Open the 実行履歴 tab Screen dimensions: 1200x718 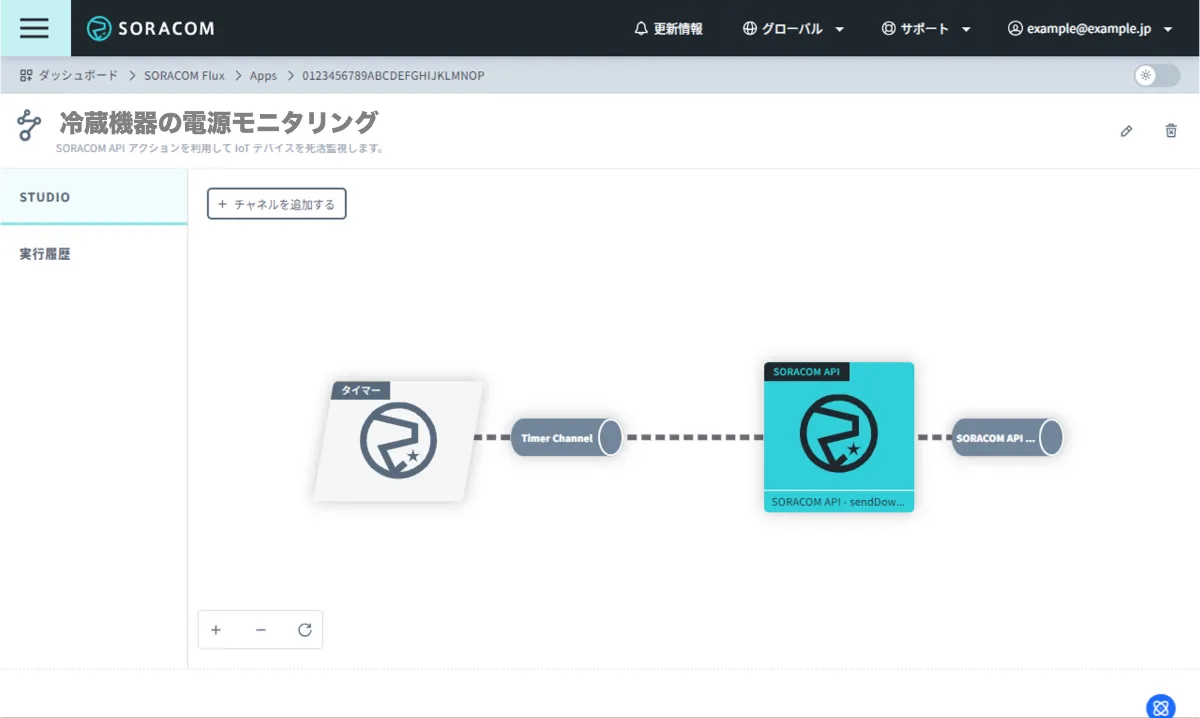tap(44, 253)
